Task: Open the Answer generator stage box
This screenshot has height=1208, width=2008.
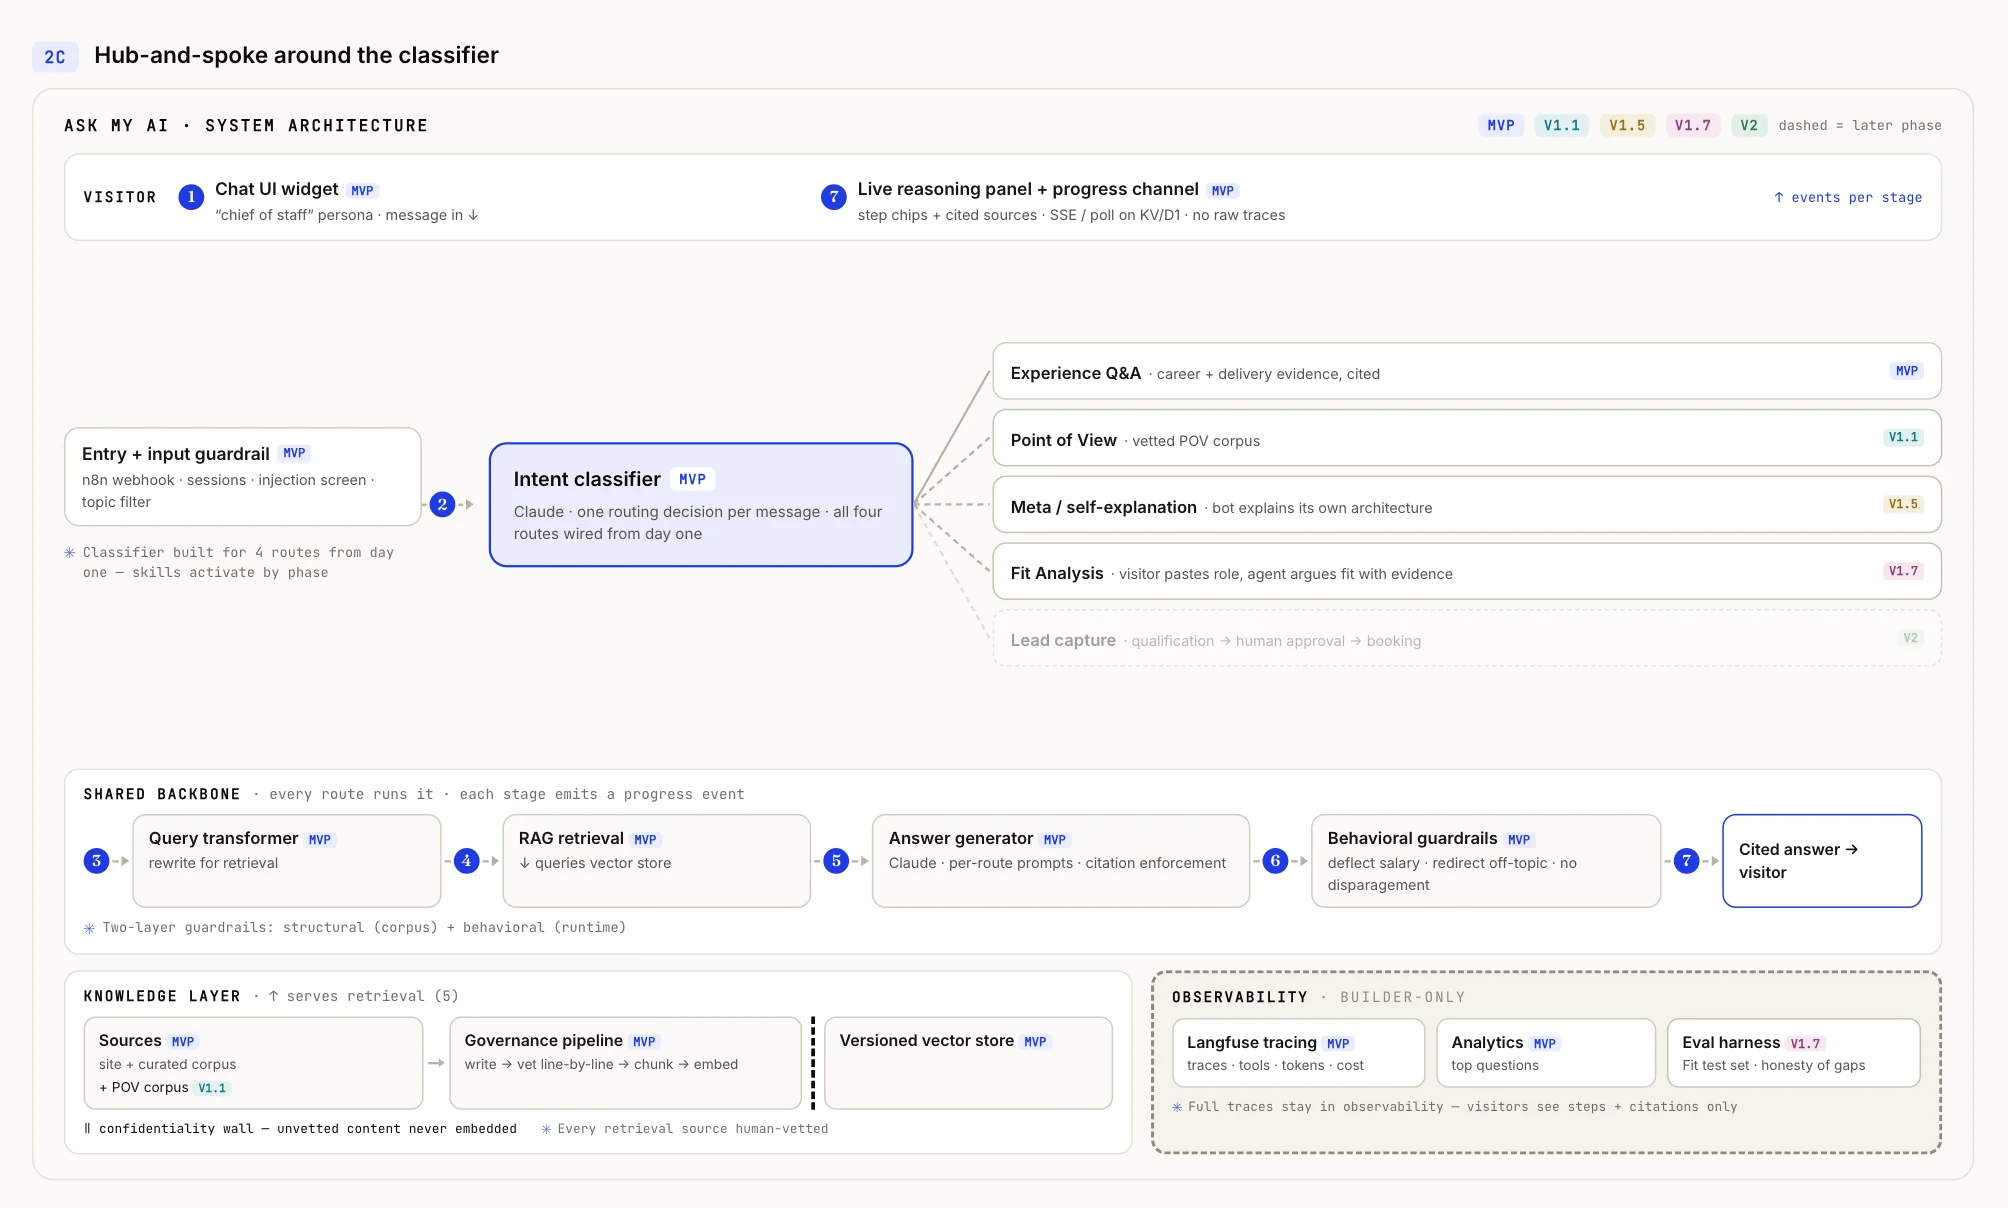Action: (x=1061, y=861)
